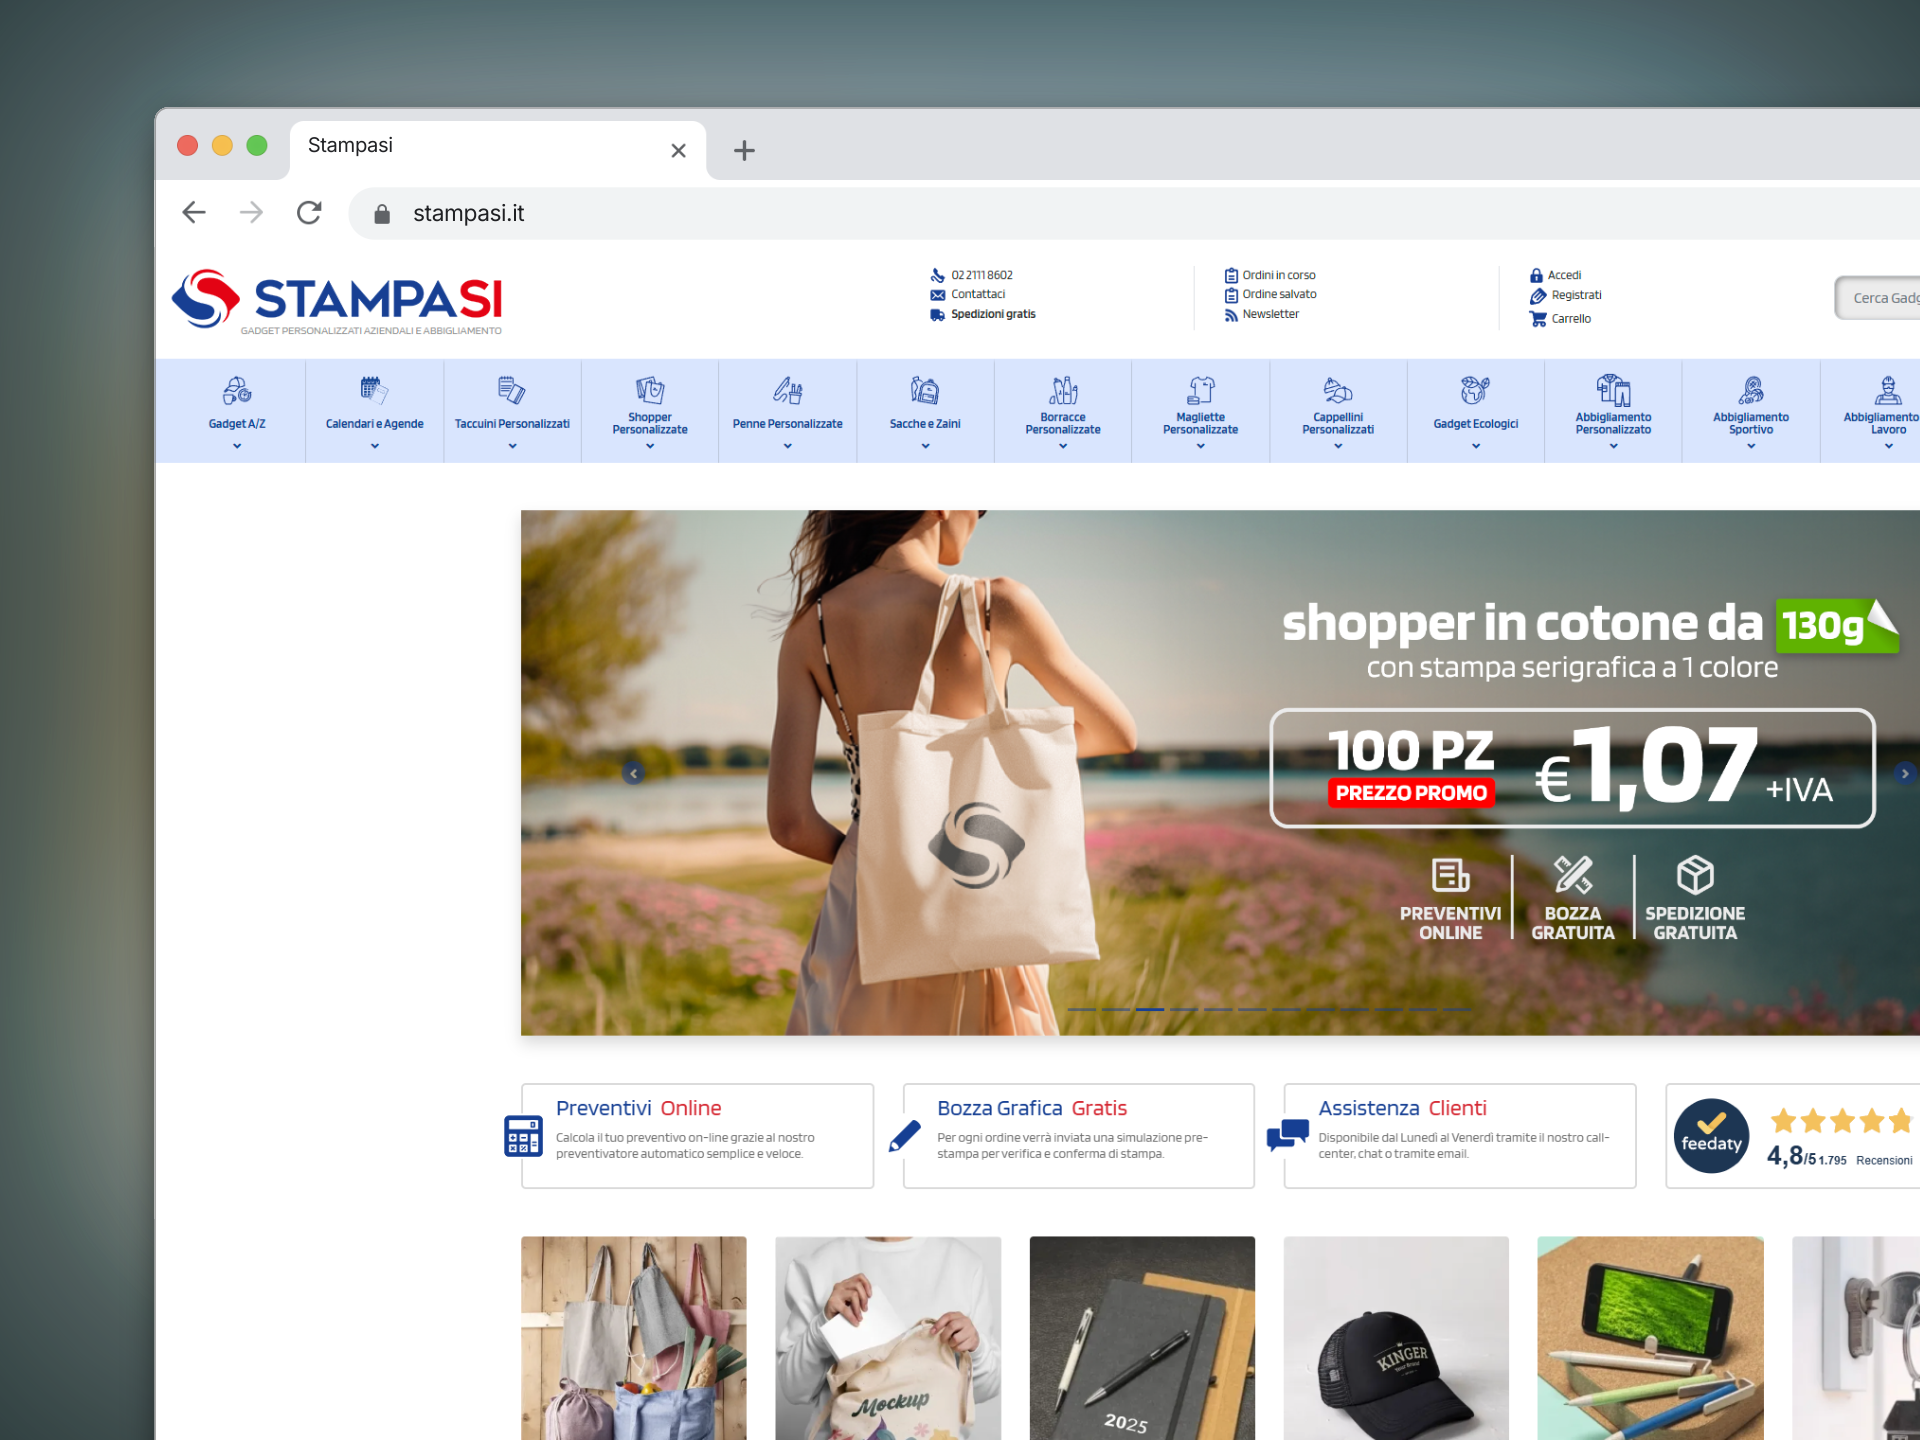Open the Gadget A/Z menu label
Image resolution: width=1920 pixels, height=1440 pixels.
pos(237,424)
